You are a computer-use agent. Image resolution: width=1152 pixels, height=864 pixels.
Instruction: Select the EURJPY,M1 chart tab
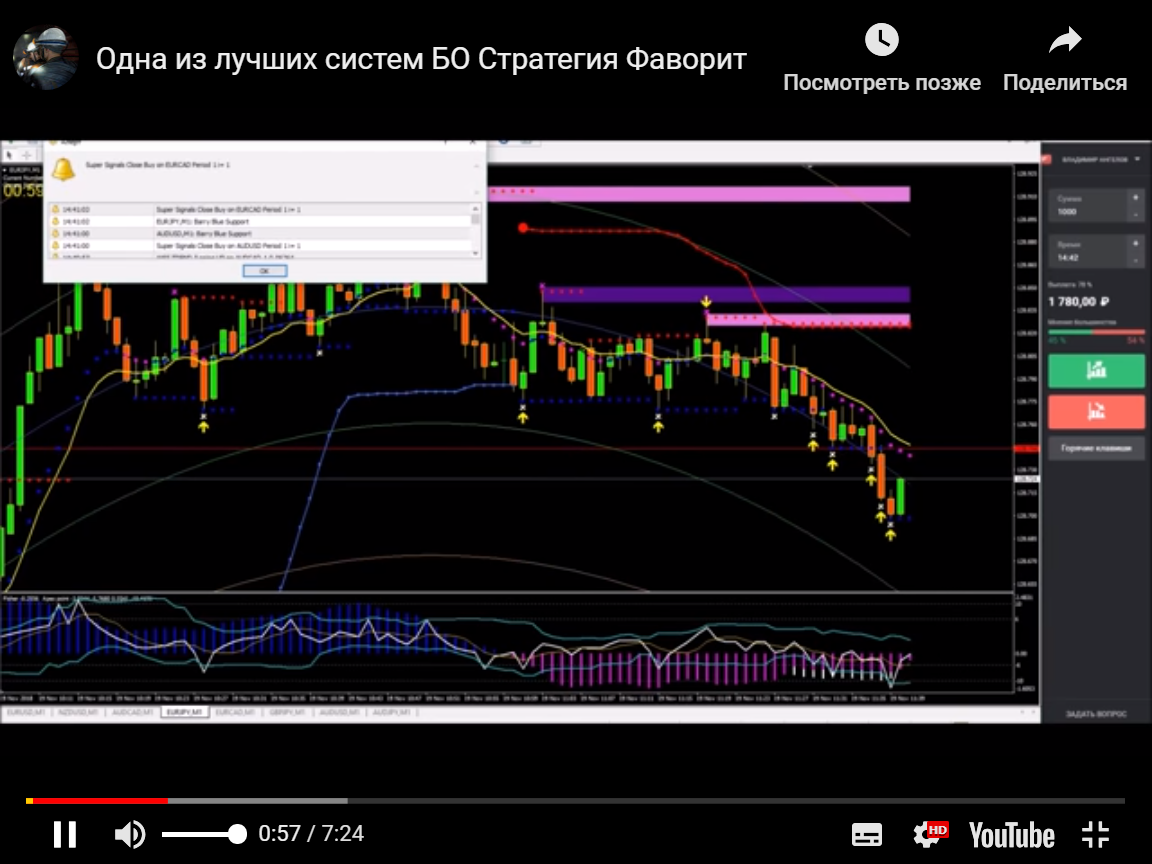pos(184,713)
